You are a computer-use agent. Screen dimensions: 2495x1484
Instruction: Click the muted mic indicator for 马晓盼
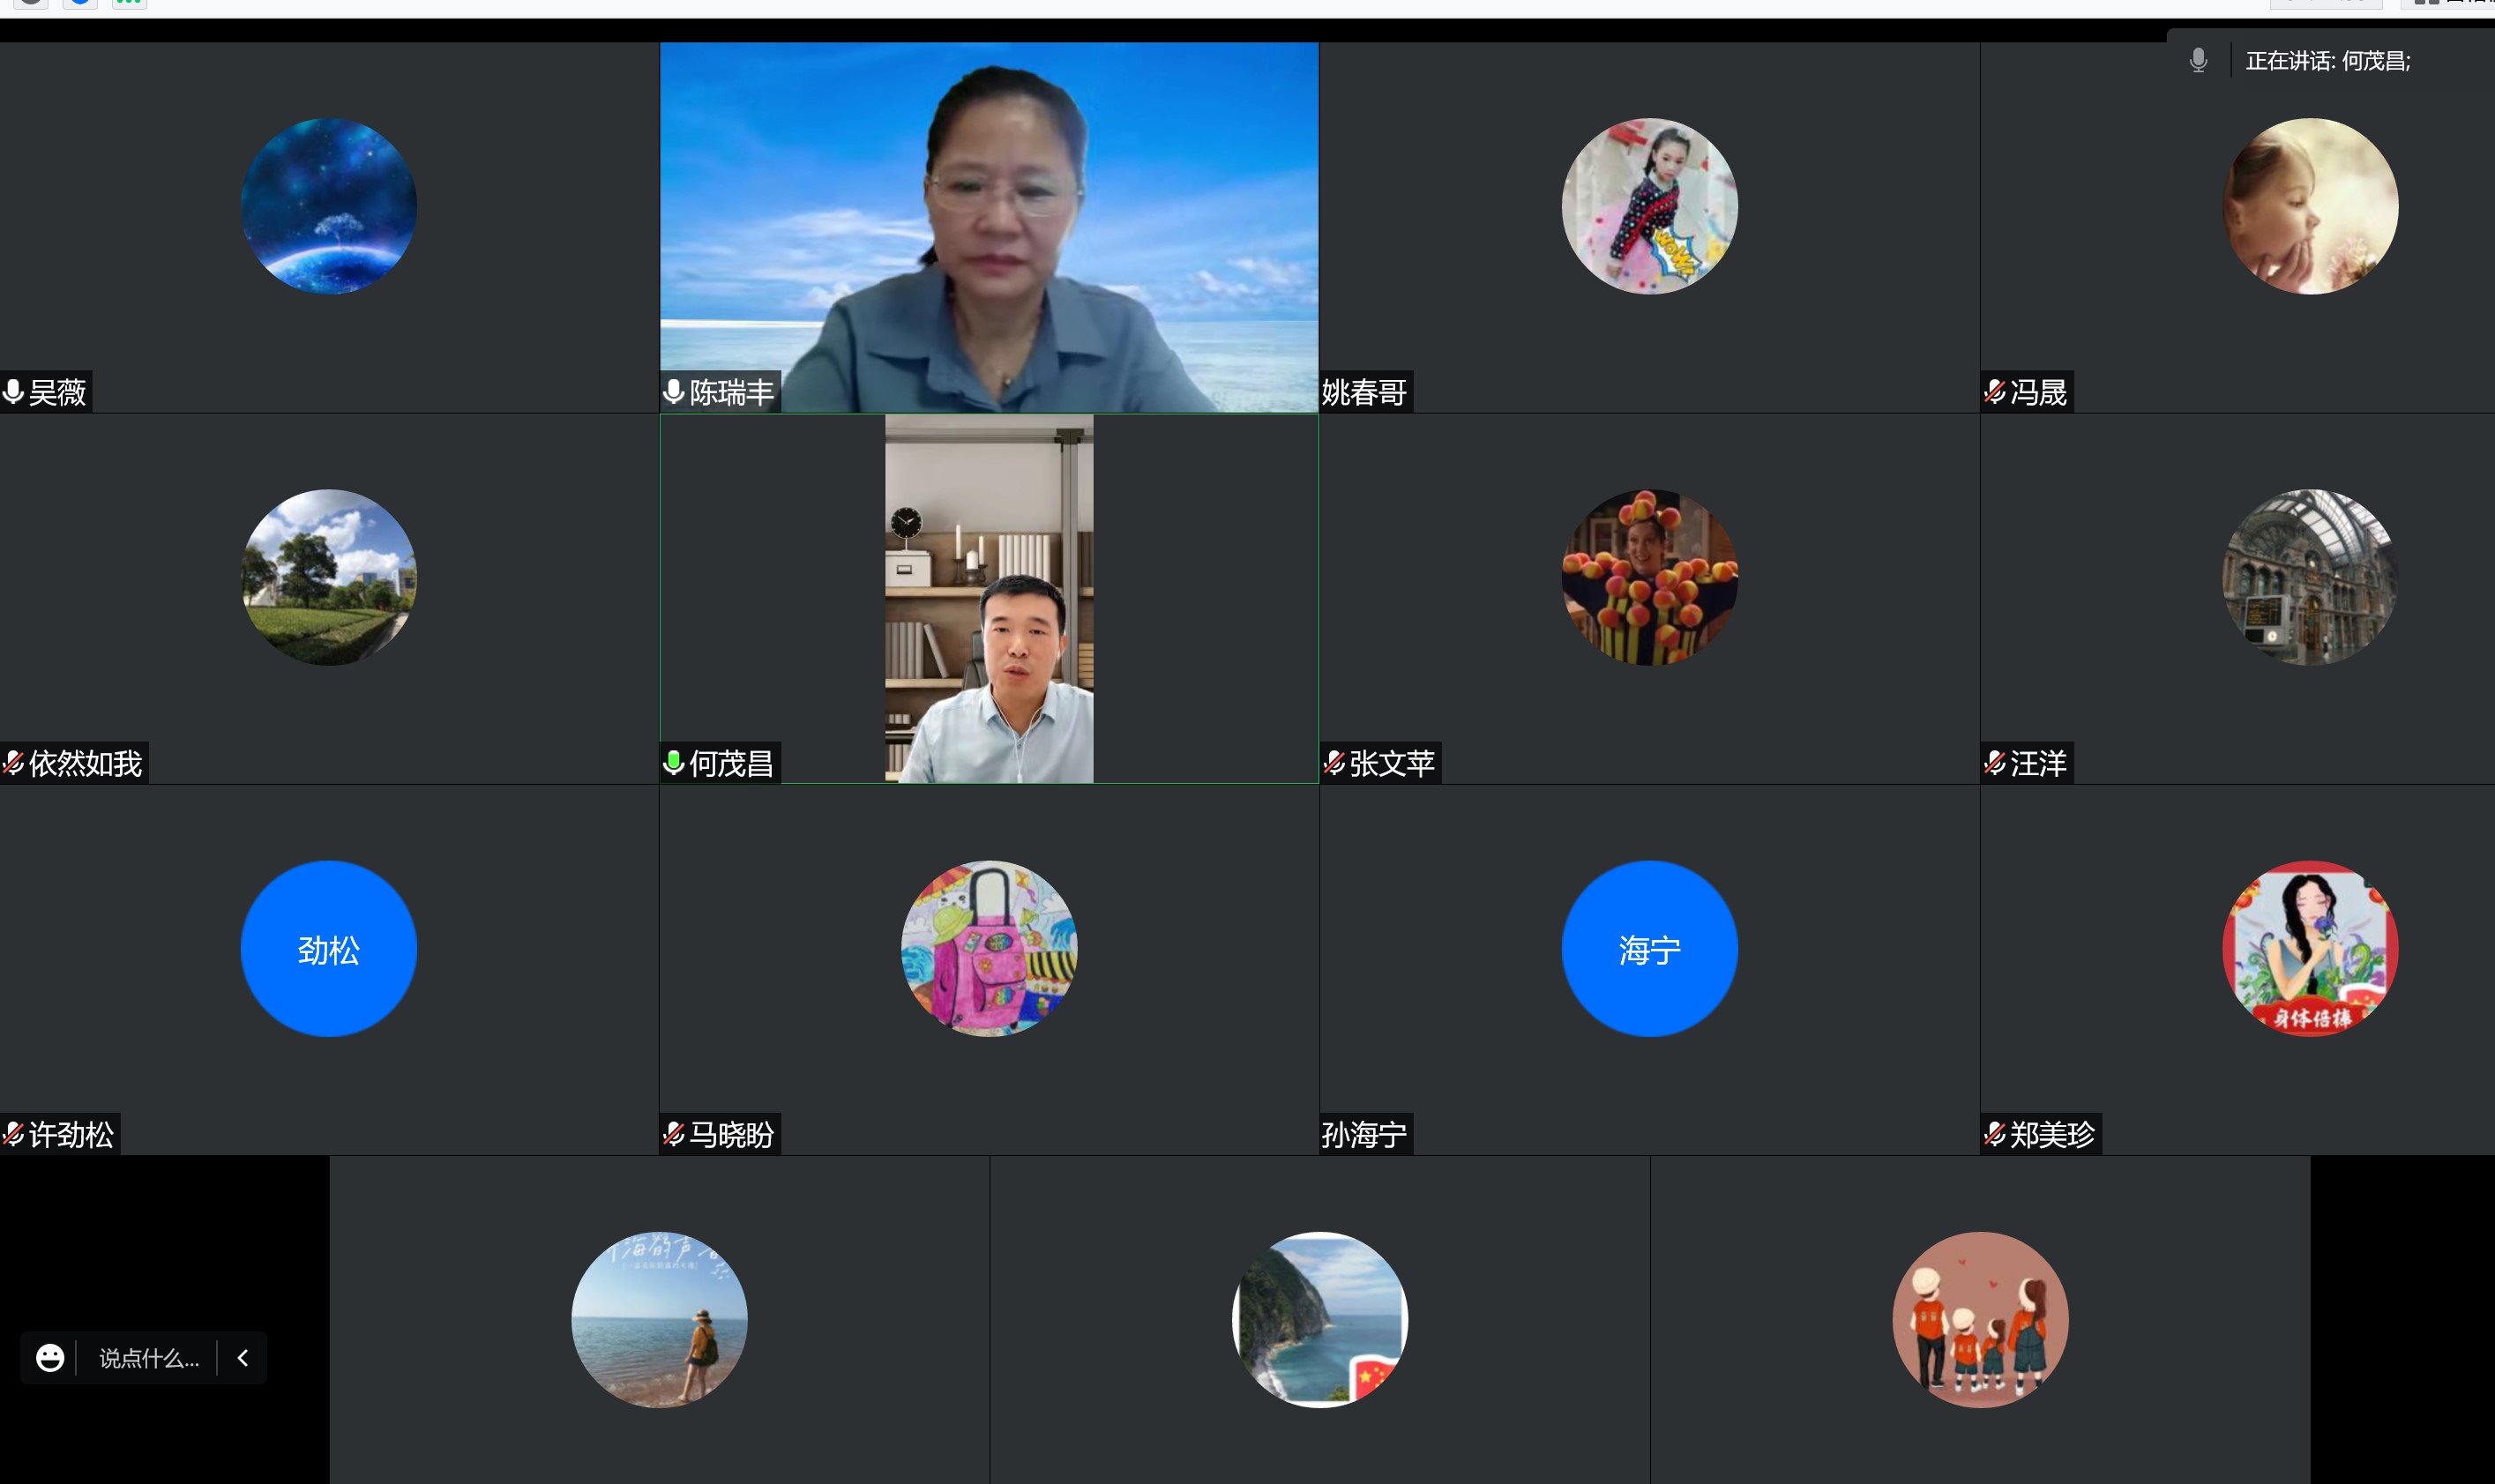(674, 1134)
